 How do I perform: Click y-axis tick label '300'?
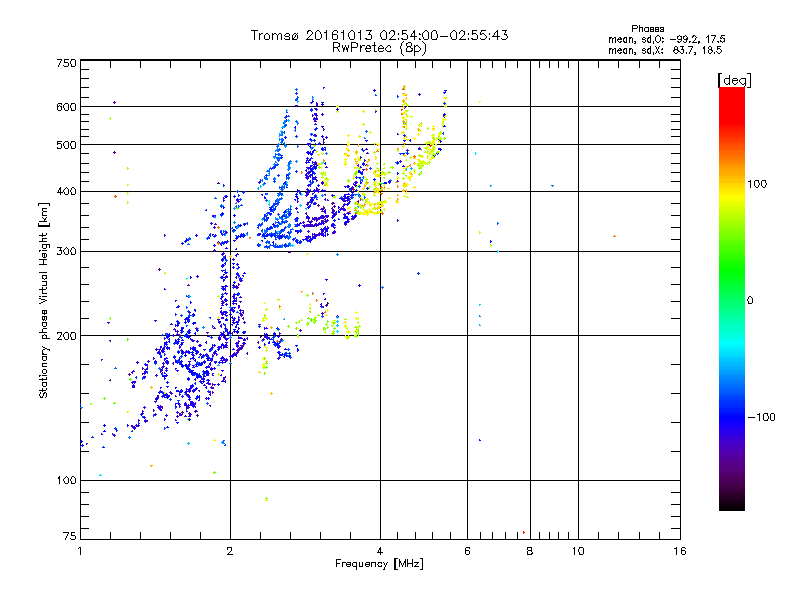67,252
